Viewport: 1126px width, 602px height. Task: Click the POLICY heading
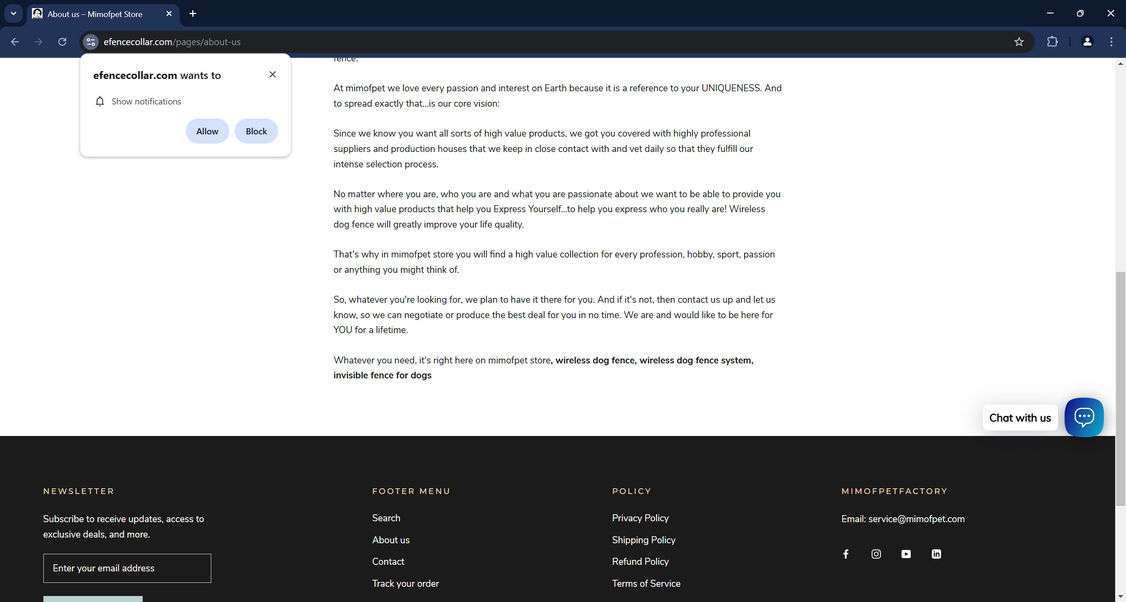click(631, 491)
